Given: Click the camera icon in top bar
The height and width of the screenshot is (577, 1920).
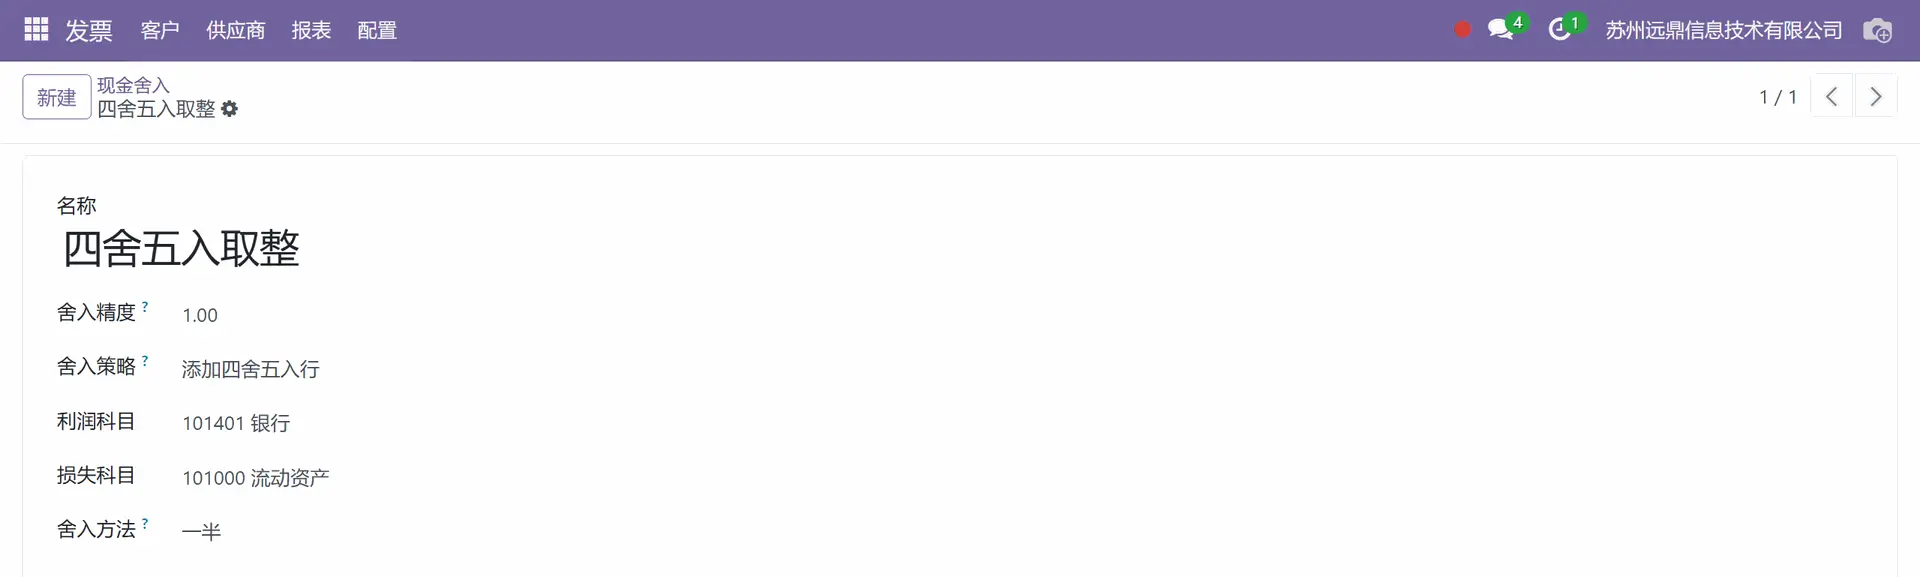Looking at the screenshot, I should [x=1877, y=30].
